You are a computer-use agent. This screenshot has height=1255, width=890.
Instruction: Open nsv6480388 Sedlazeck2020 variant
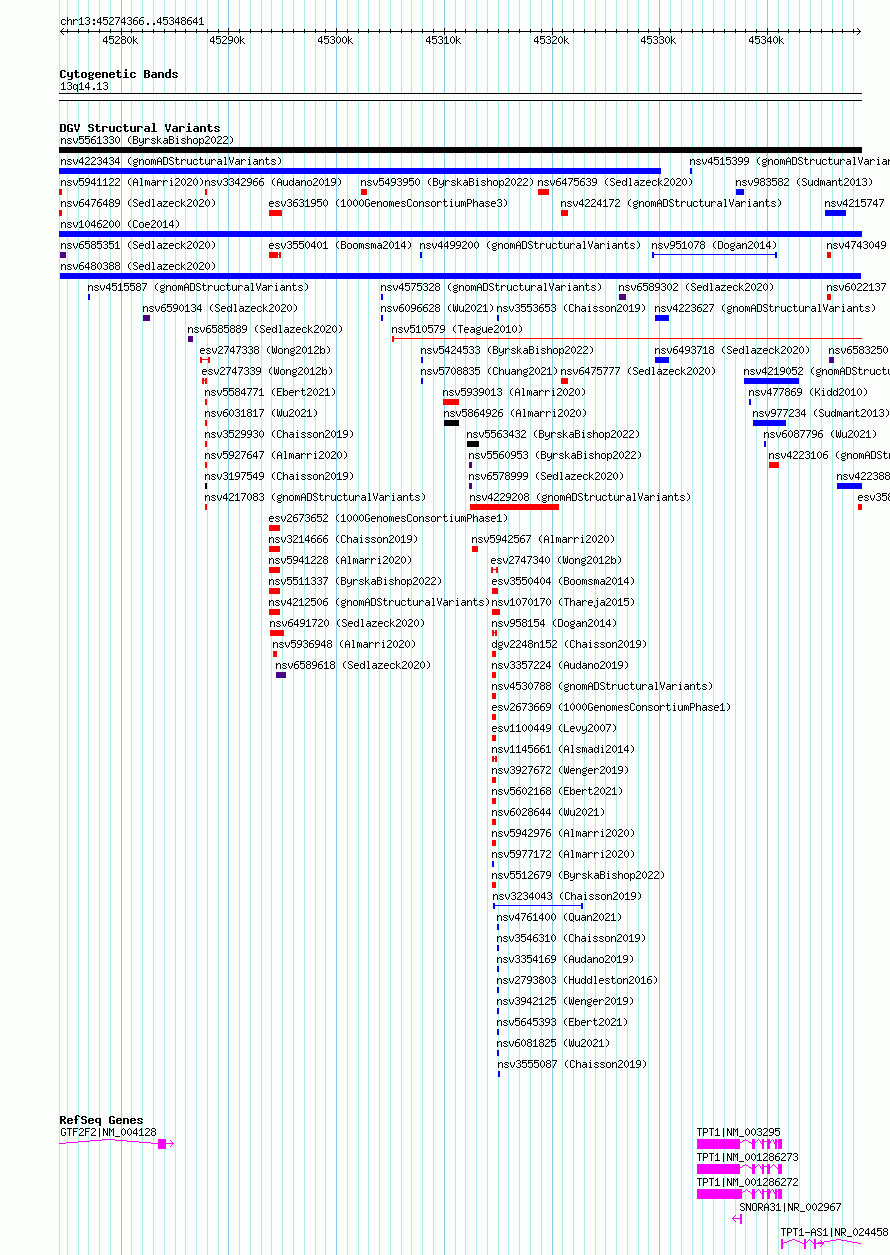point(137,266)
